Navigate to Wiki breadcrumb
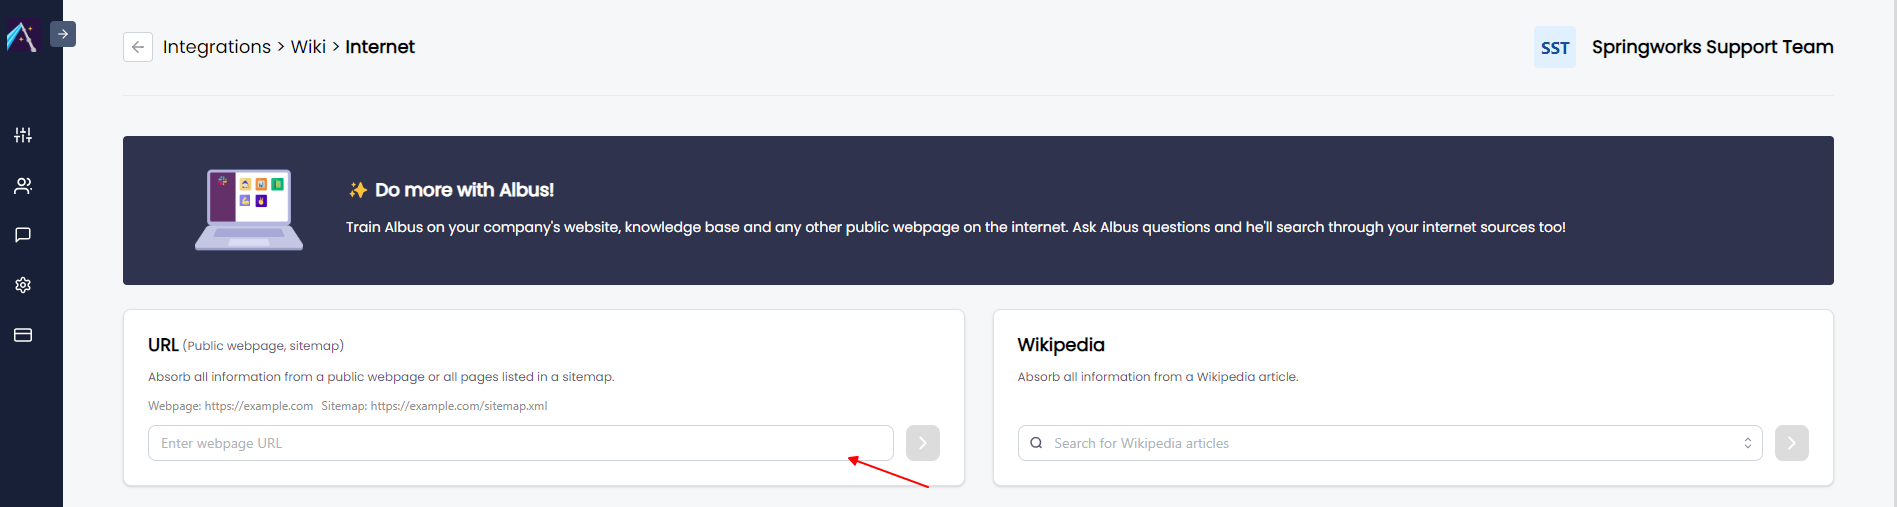This screenshot has height=507, width=1897. click(x=308, y=47)
